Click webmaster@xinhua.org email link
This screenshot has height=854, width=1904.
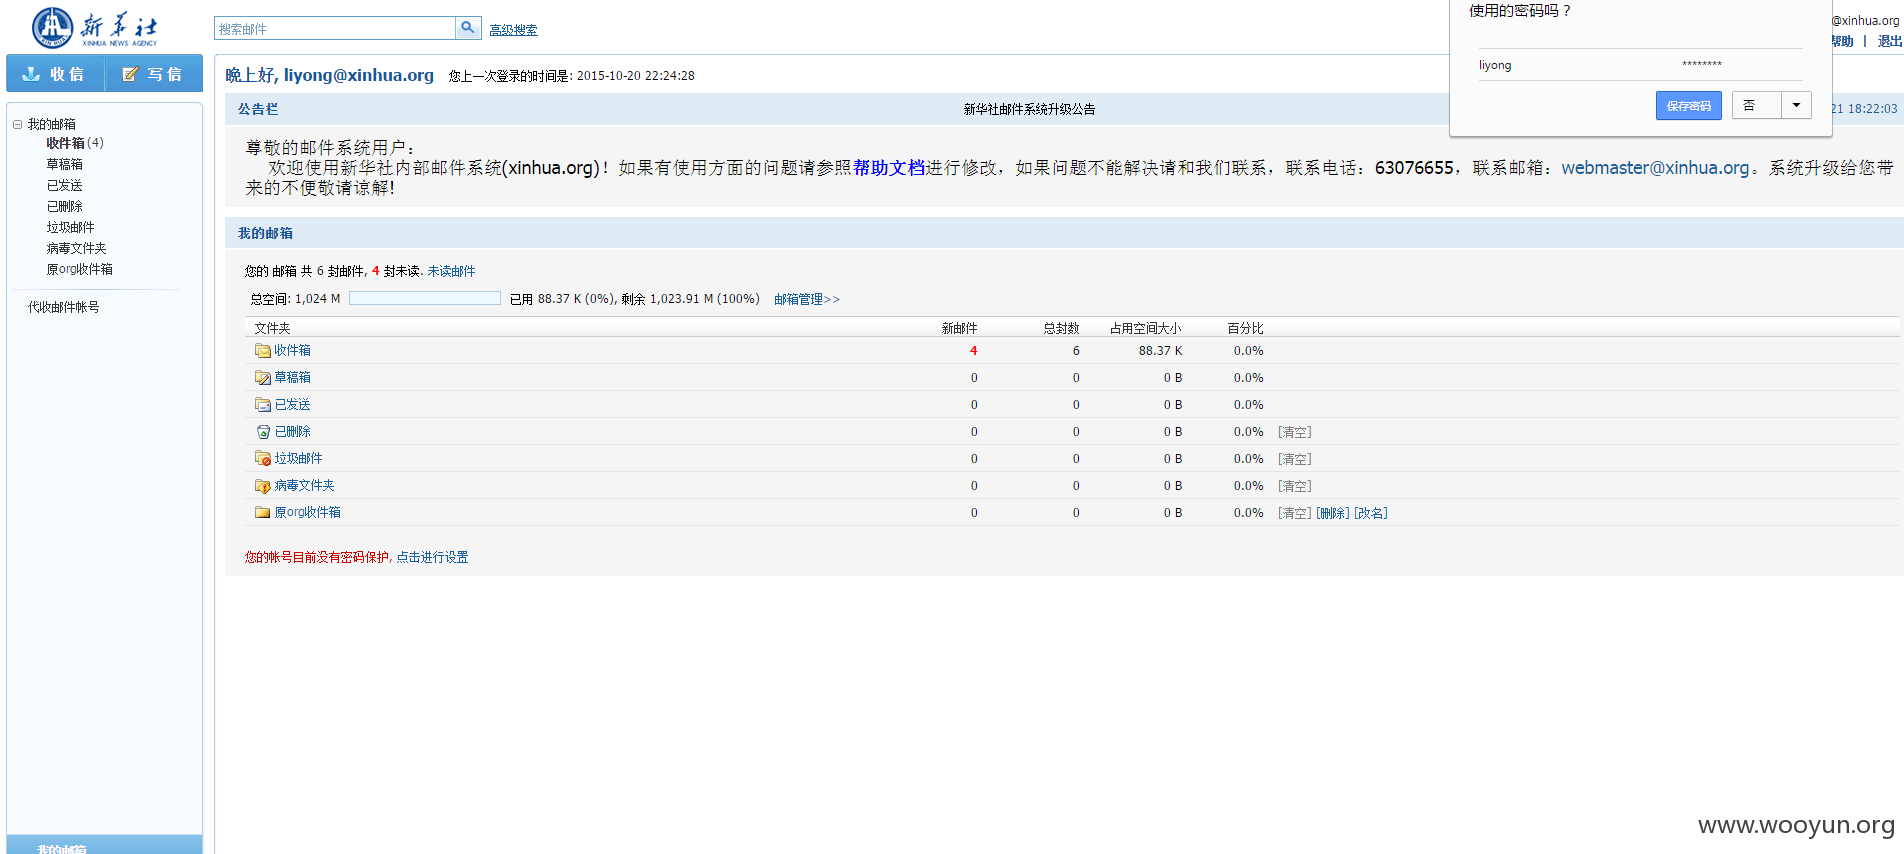(1655, 168)
